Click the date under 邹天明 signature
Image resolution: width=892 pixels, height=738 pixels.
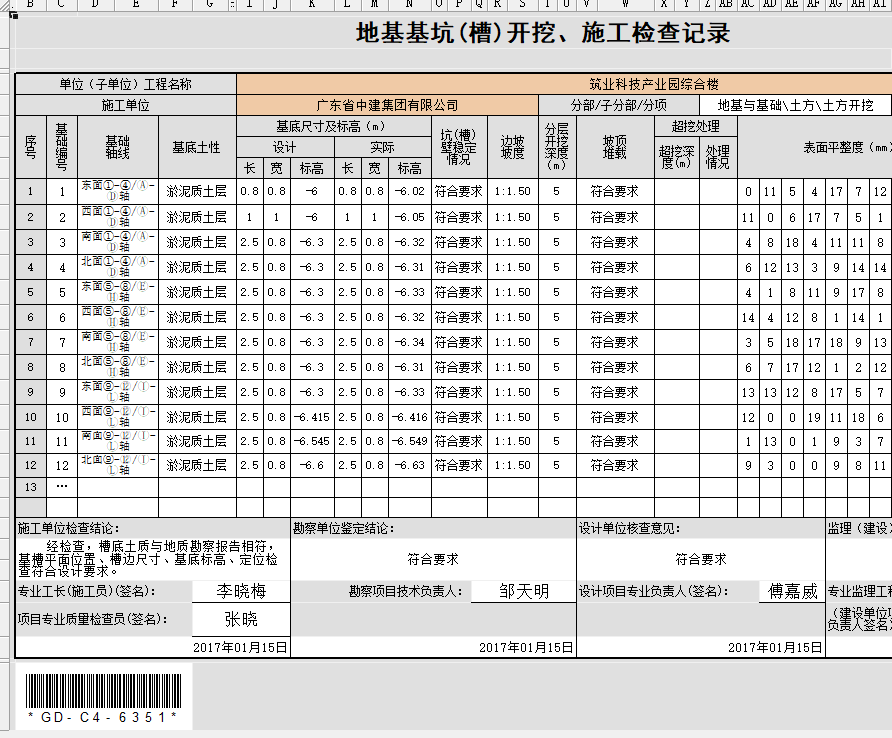[526, 648]
